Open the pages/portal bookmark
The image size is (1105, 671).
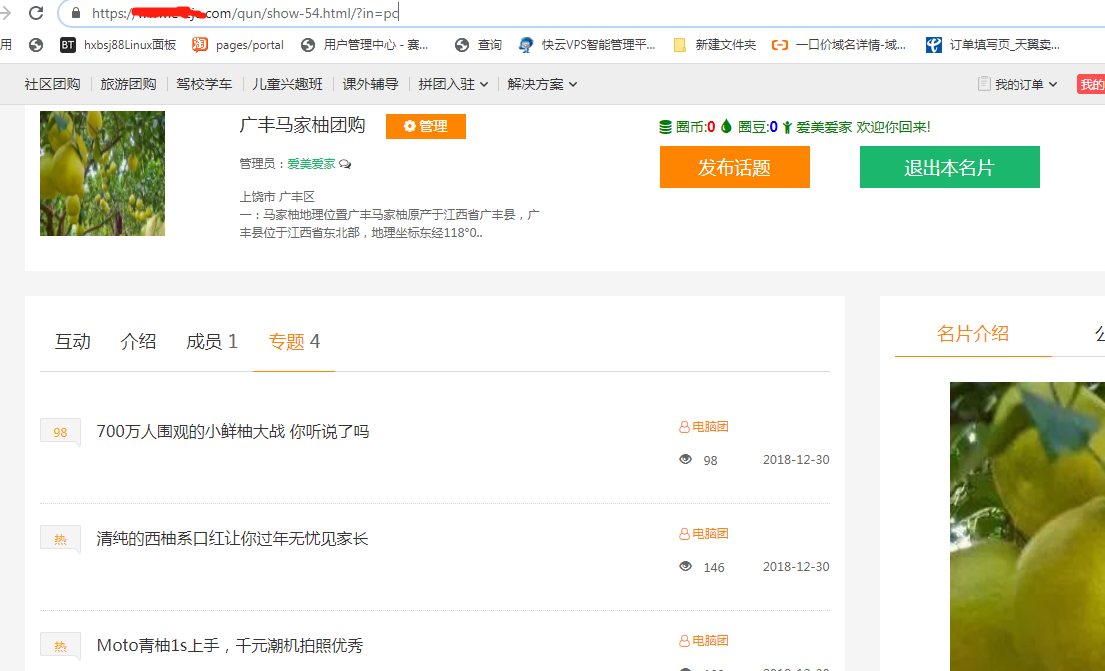pyautogui.click(x=238, y=45)
